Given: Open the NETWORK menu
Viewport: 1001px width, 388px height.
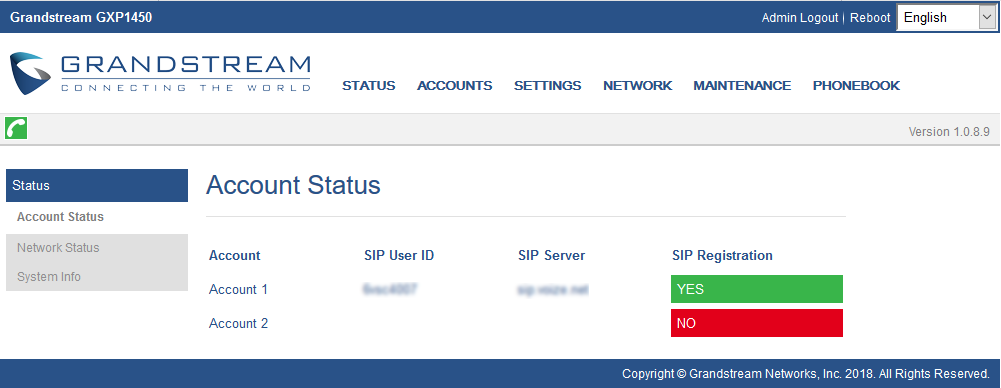Looking at the screenshot, I should pos(638,86).
